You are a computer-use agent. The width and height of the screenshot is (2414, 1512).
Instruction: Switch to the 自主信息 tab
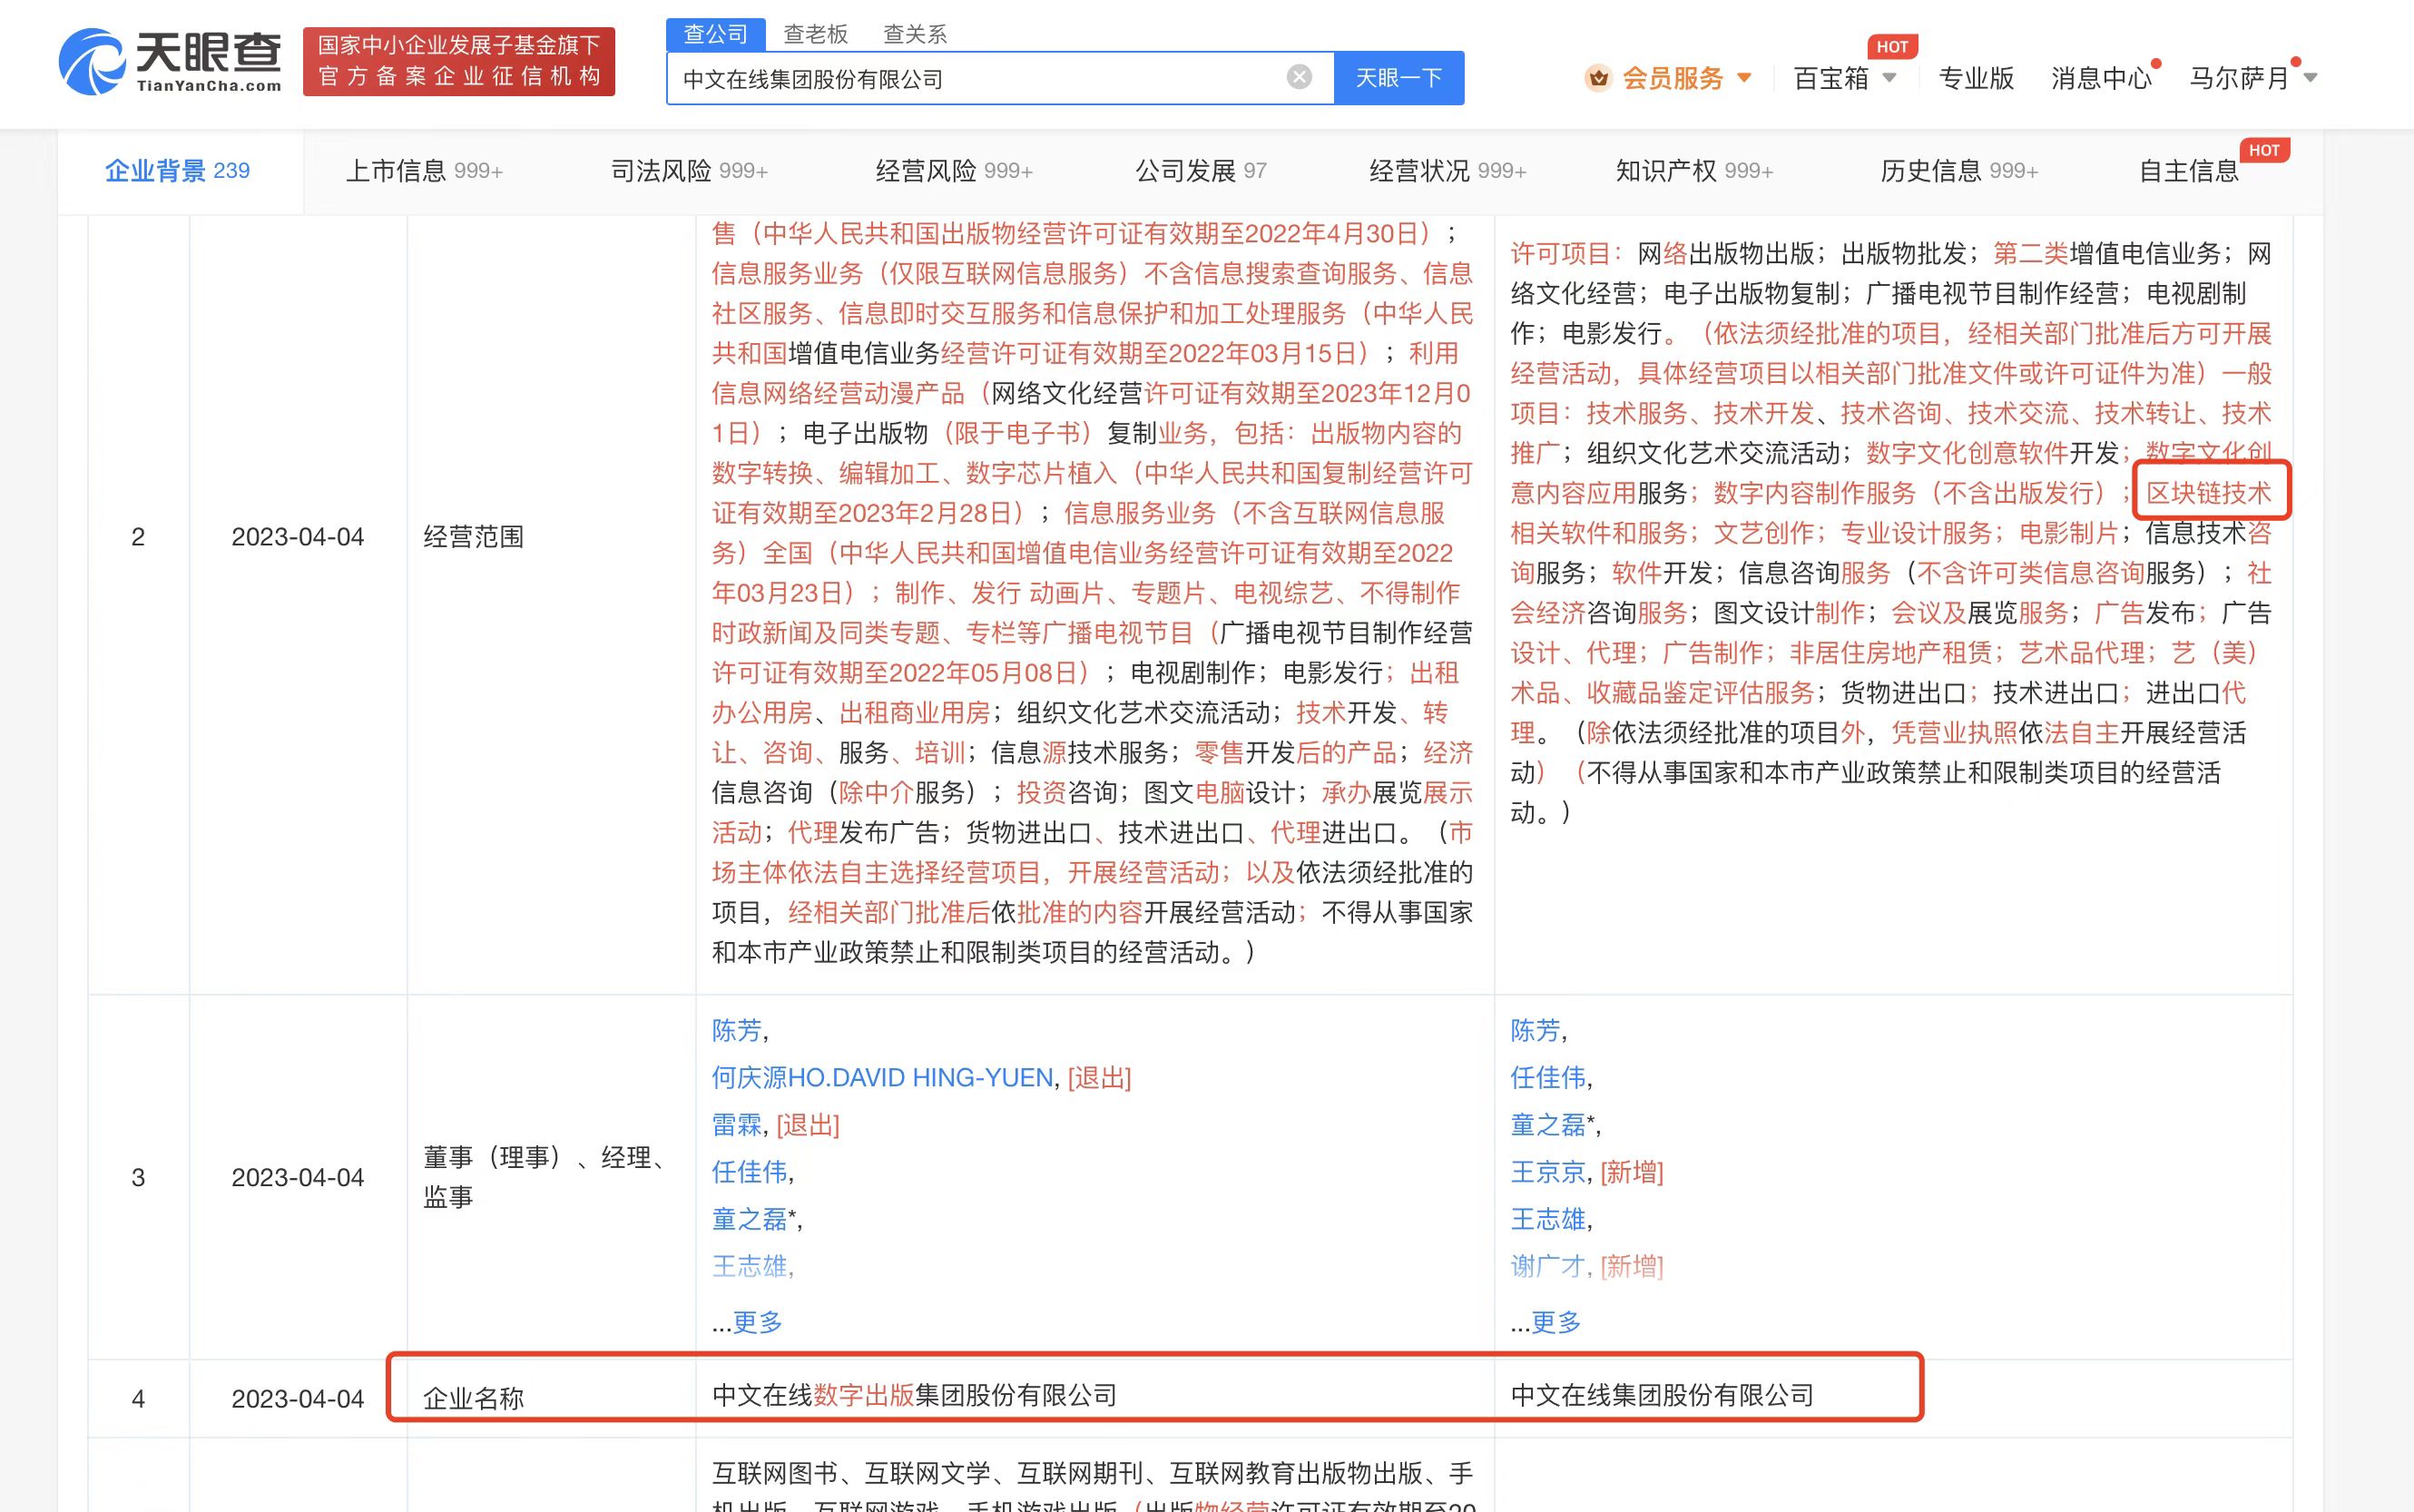tap(2189, 171)
